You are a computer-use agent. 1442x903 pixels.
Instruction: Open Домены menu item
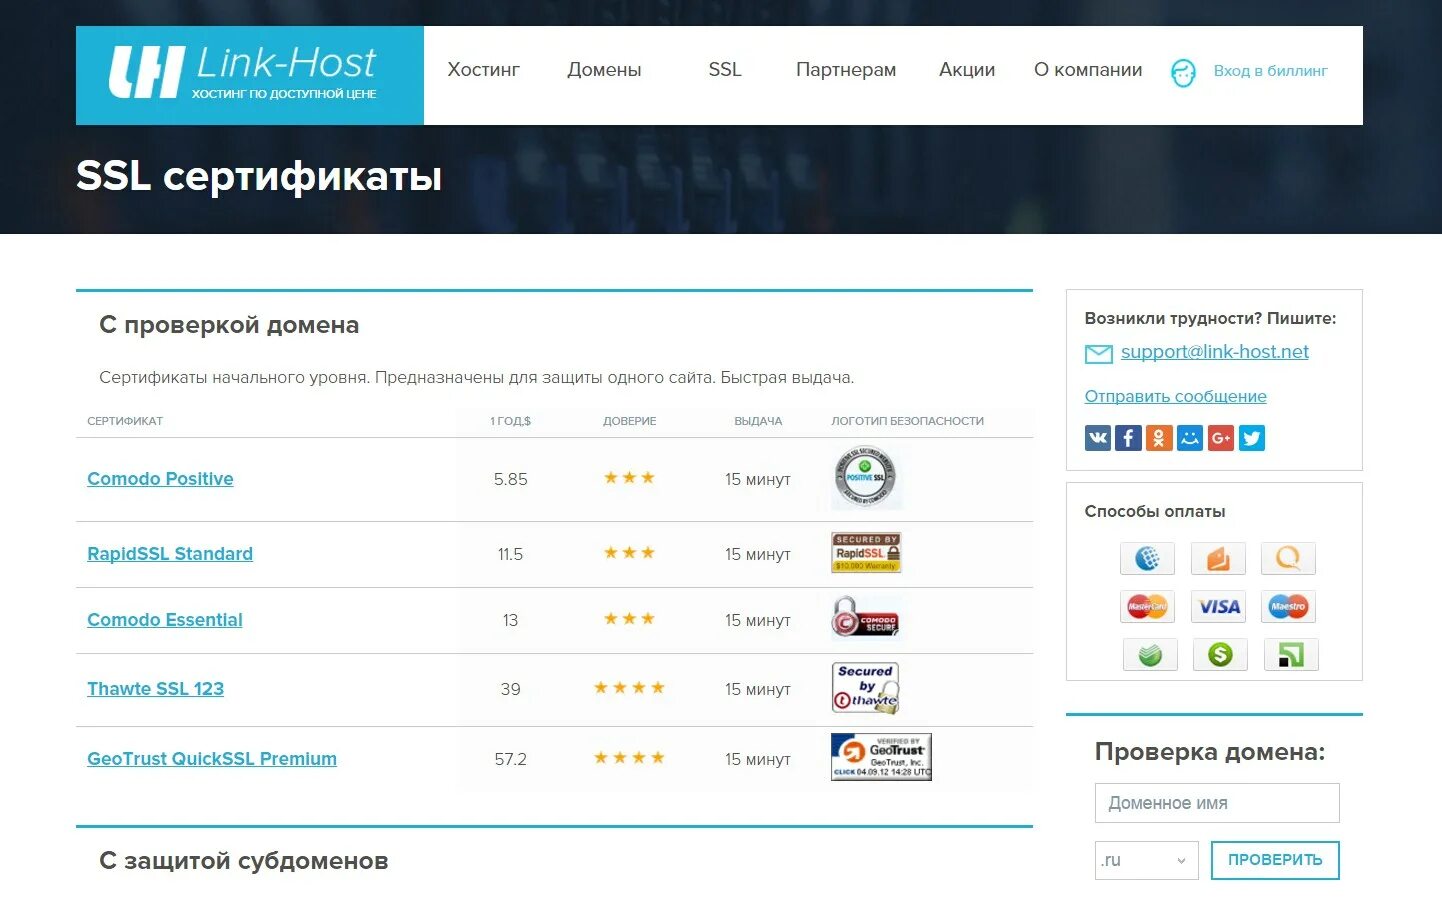click(604, 70)
